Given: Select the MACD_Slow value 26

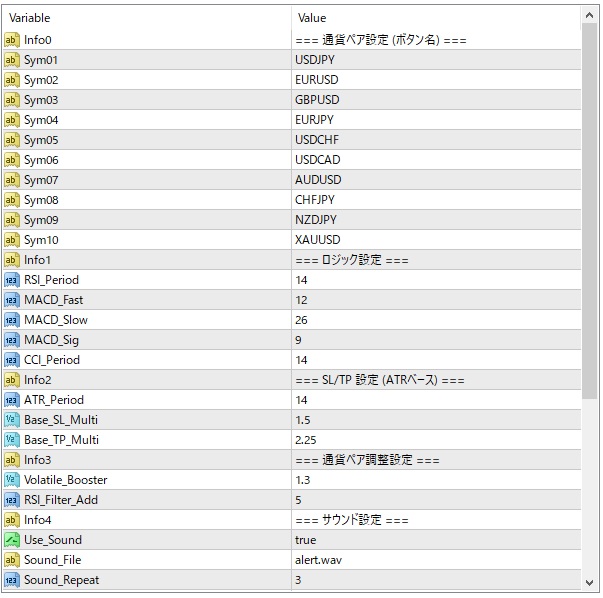Looking at the screenshot, I should click(x=302, y=320).
